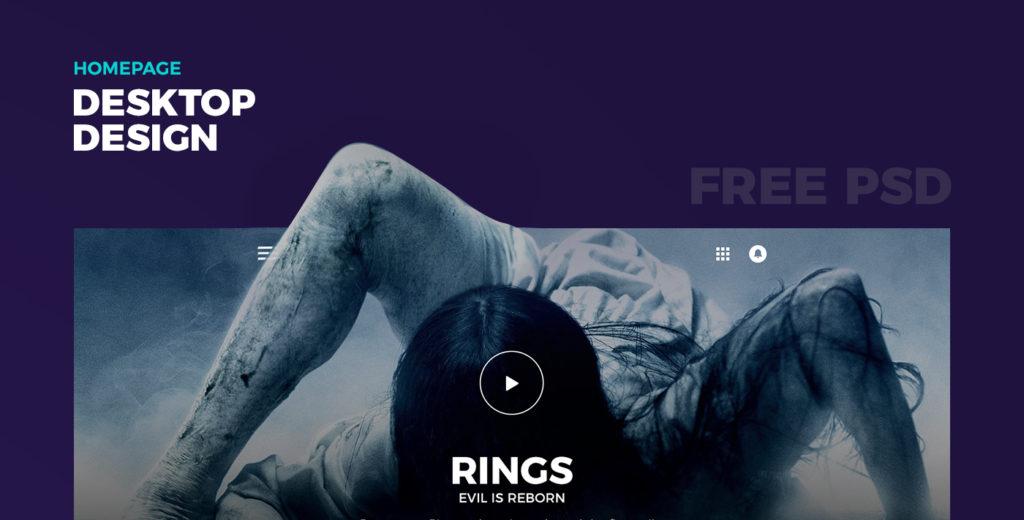Click the word FREE in the watermark
1024x520 pixels.
tap(759, 186)
